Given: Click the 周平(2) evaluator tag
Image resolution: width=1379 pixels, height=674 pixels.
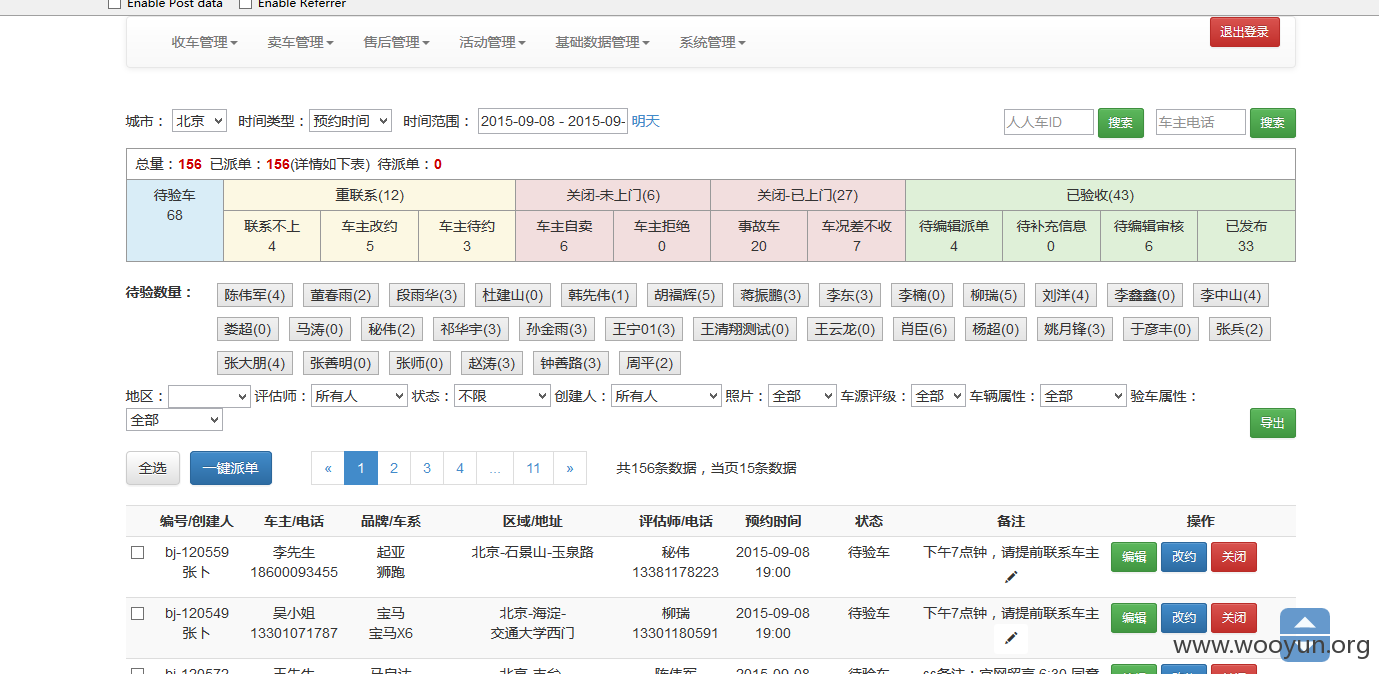Looking at the screenshot, I should pos(650,363).
